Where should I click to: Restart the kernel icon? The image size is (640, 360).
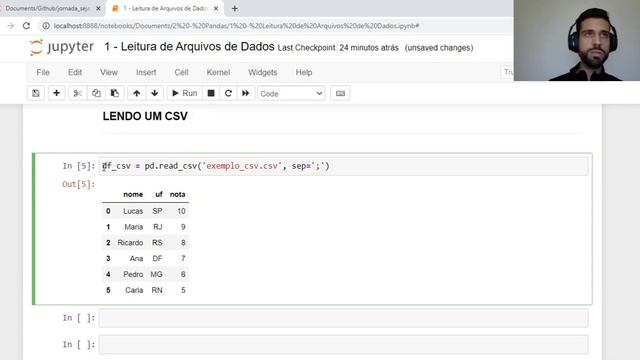point(228,93)
